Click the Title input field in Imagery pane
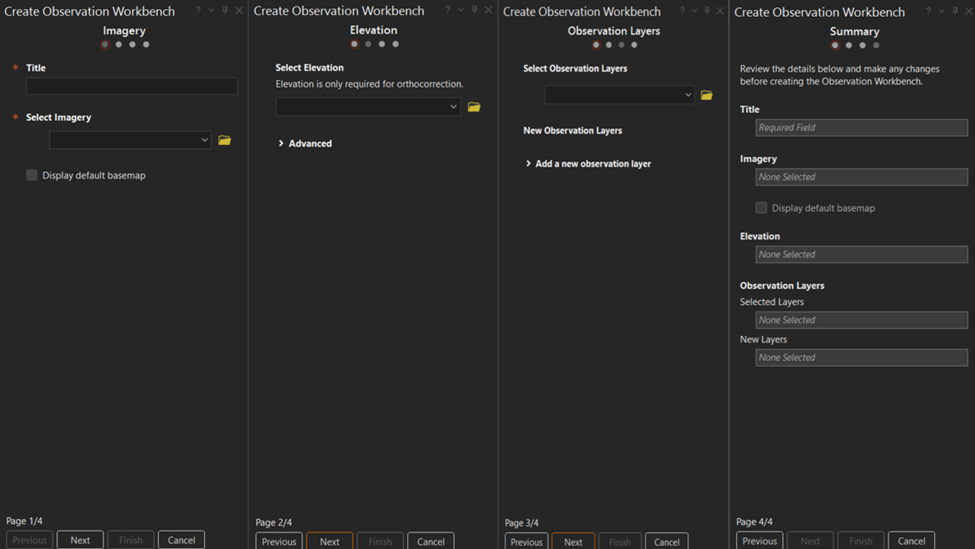975x549 pixels. (132, 86)
